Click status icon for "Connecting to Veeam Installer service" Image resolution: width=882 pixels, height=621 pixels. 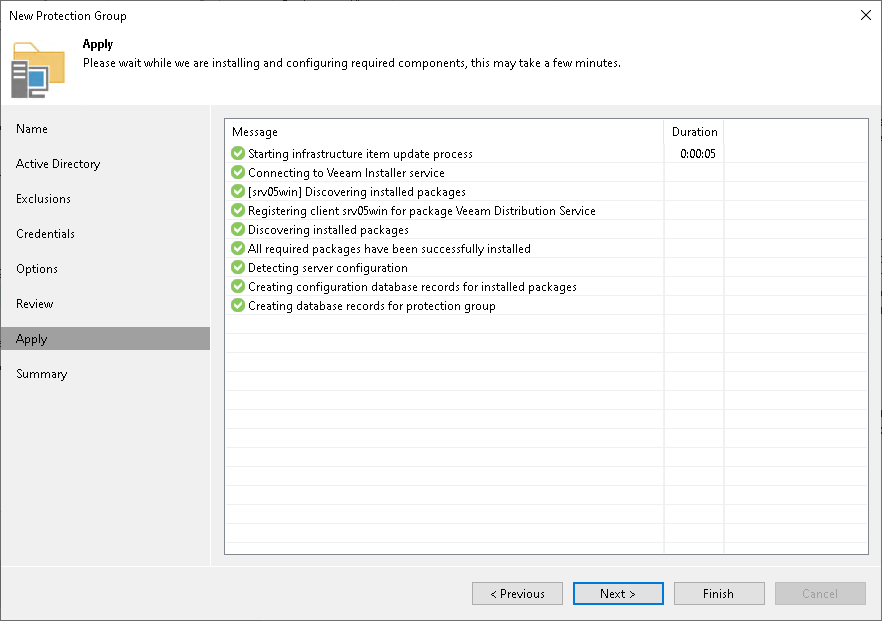tap(236, 172)
